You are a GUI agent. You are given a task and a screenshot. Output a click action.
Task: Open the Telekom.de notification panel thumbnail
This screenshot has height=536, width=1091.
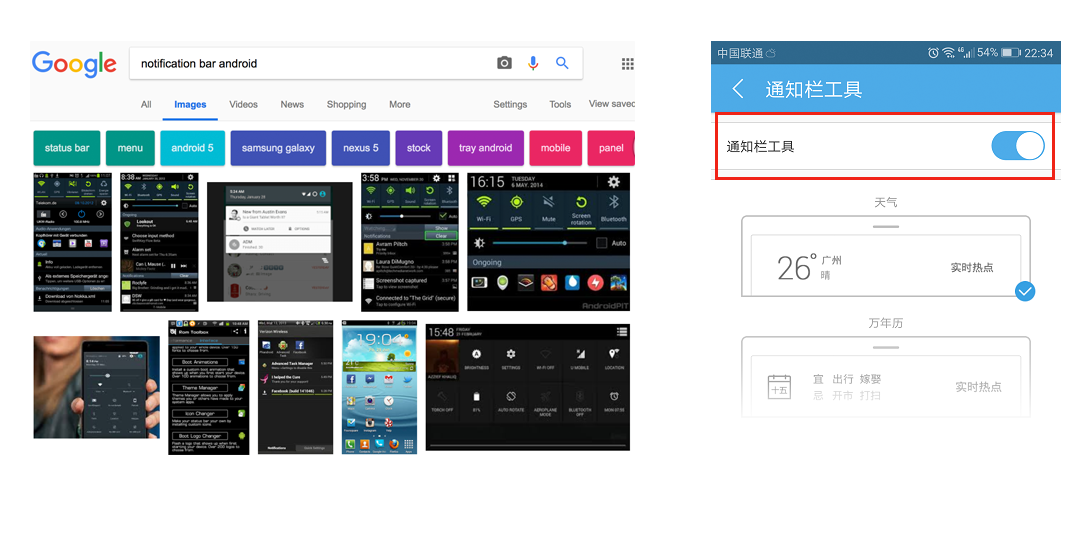[72, 242]
